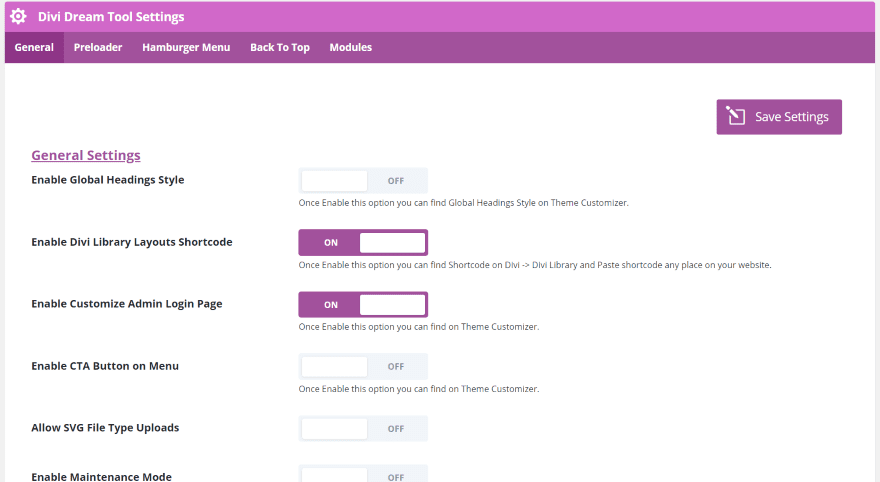Click the Allow SVG File Type Uploads label
The height and width of the screenshot is (482, 880).
(x=105, y=428)
